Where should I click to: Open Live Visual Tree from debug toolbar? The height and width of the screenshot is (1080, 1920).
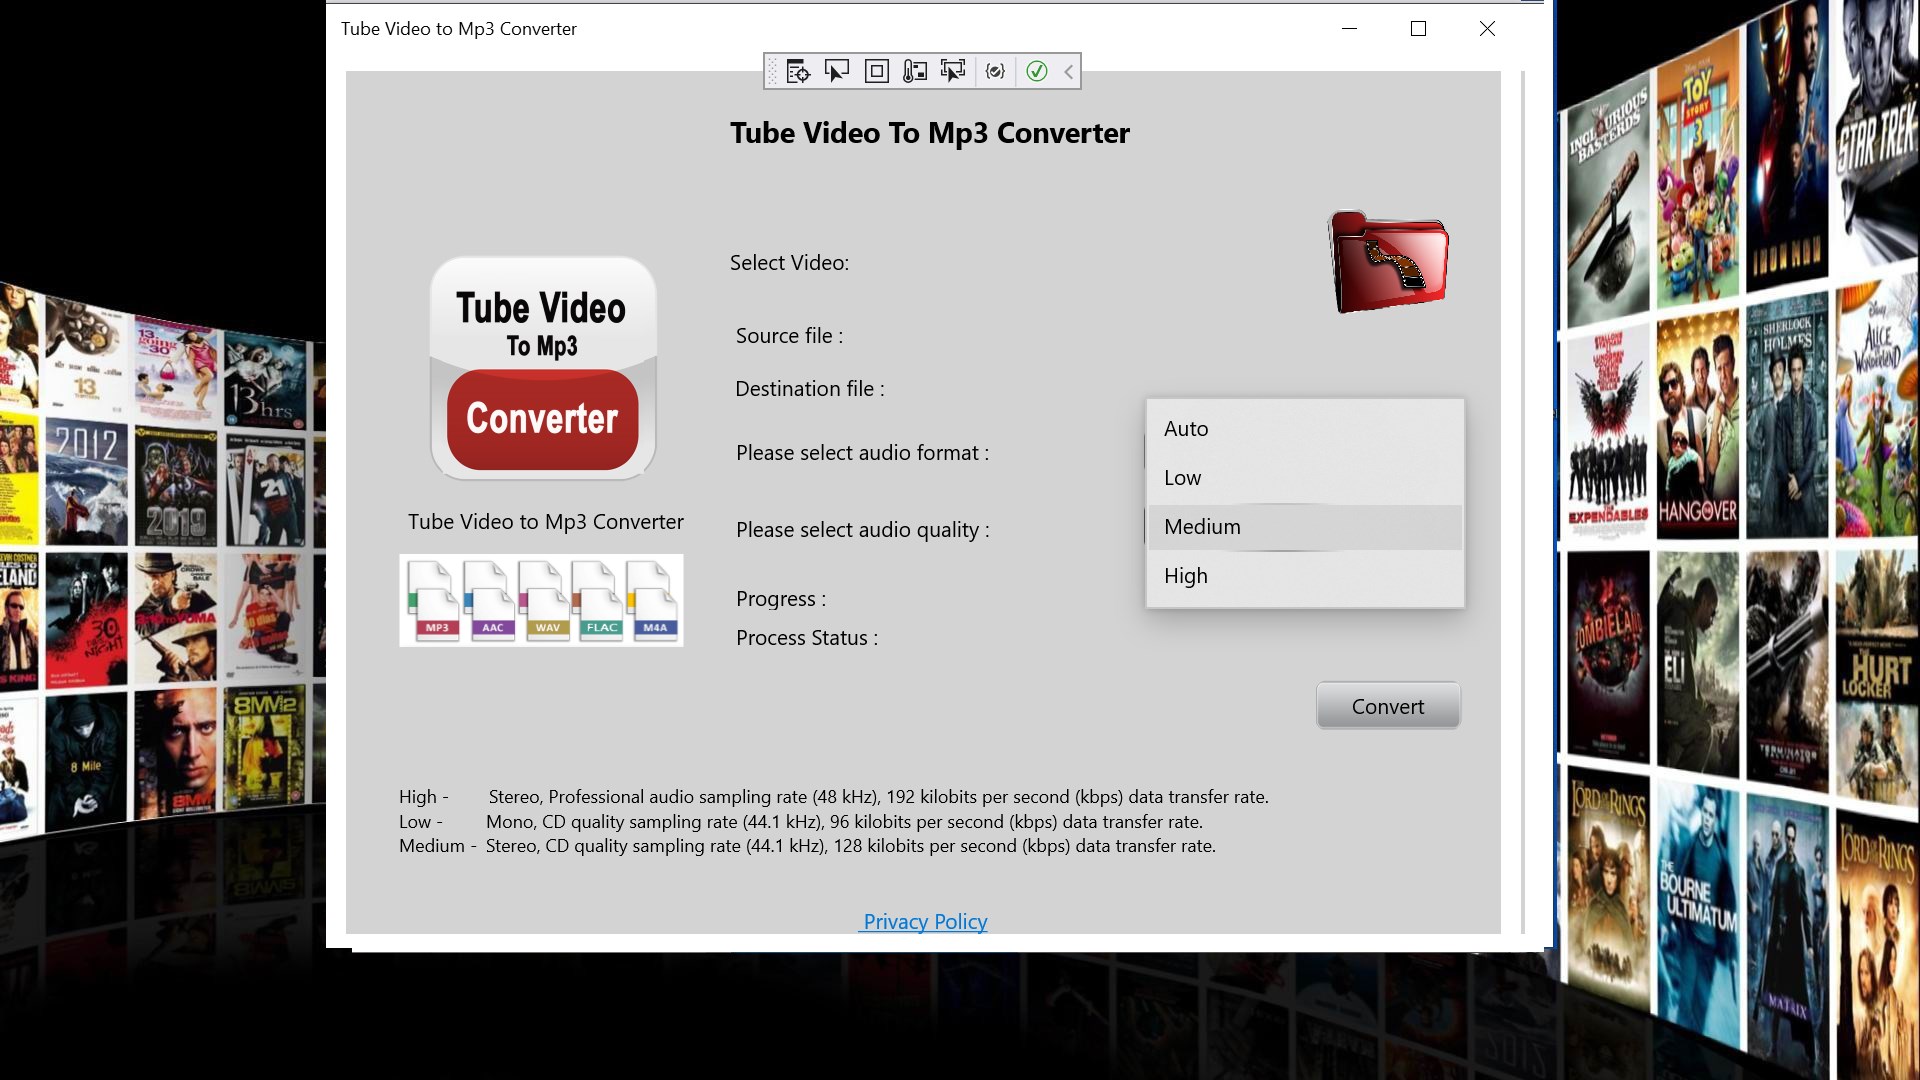(797, 71)
